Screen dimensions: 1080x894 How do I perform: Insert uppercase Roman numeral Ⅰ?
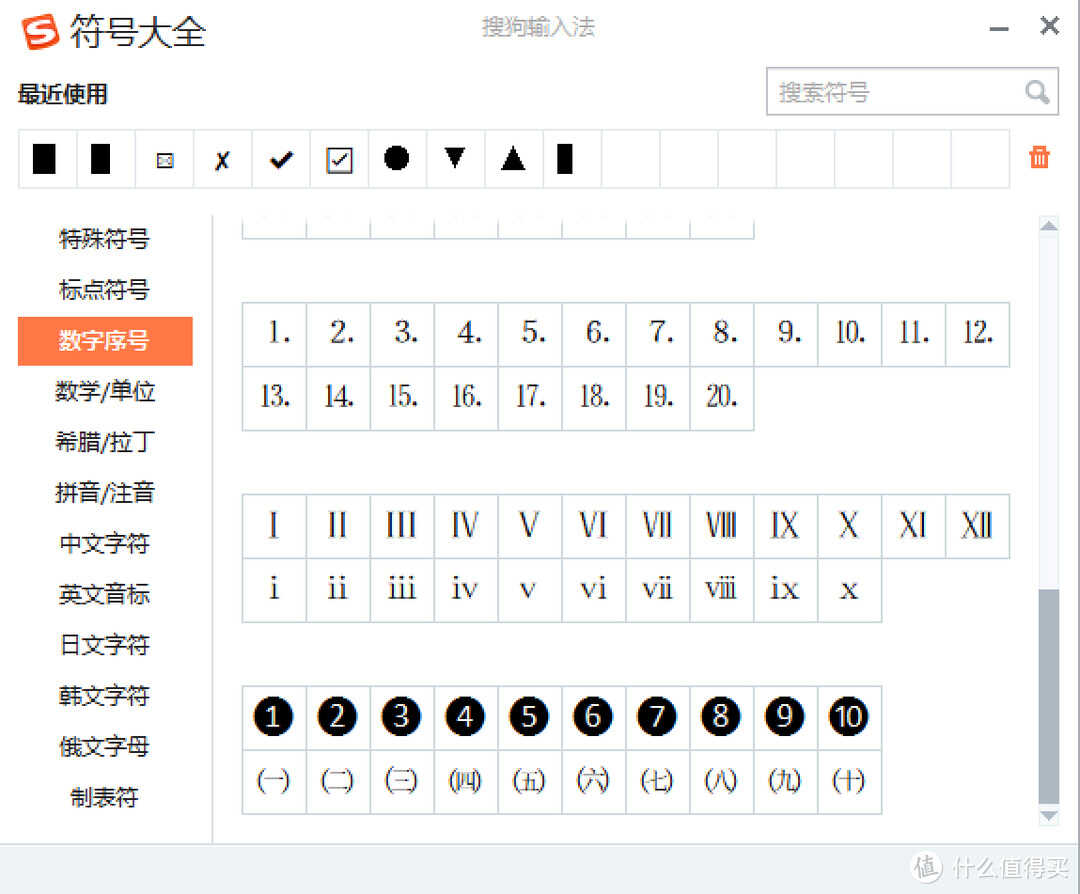click(x=273, y=526)
